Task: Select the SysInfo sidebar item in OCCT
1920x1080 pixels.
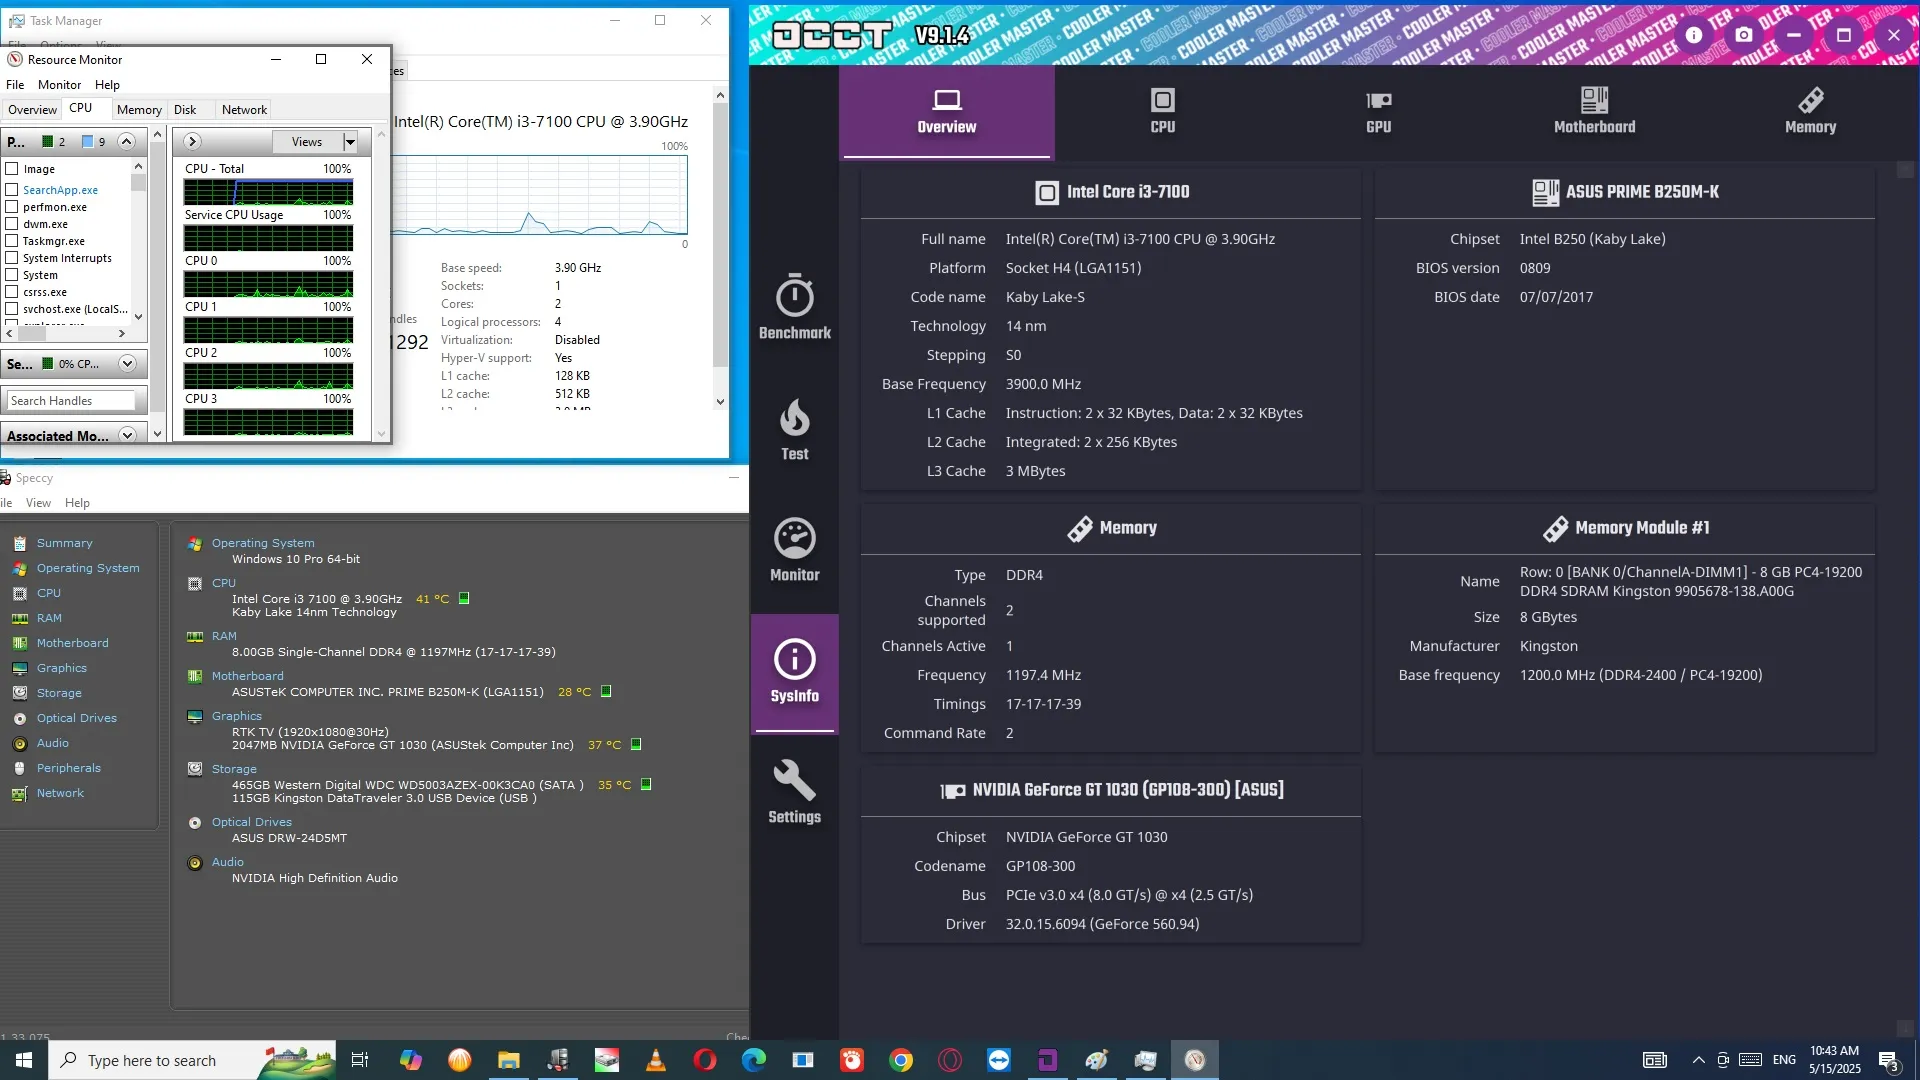Action: 794,672
